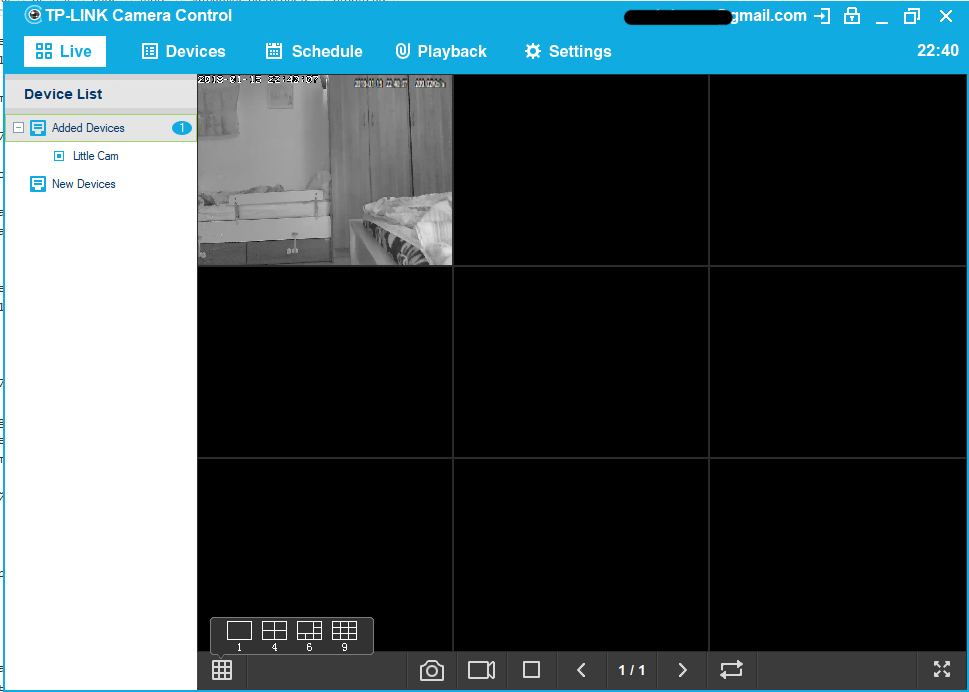Select the single-screen layout option

(x=239, y=634)
